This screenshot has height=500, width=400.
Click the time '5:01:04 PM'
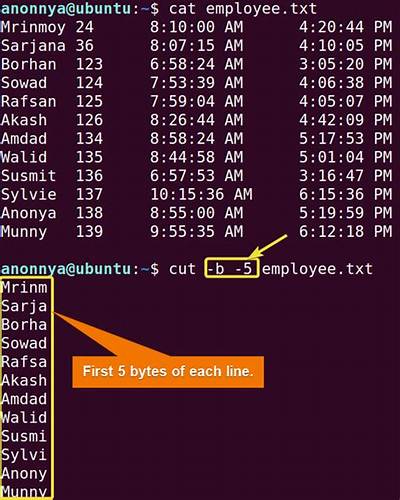[345, 157]
